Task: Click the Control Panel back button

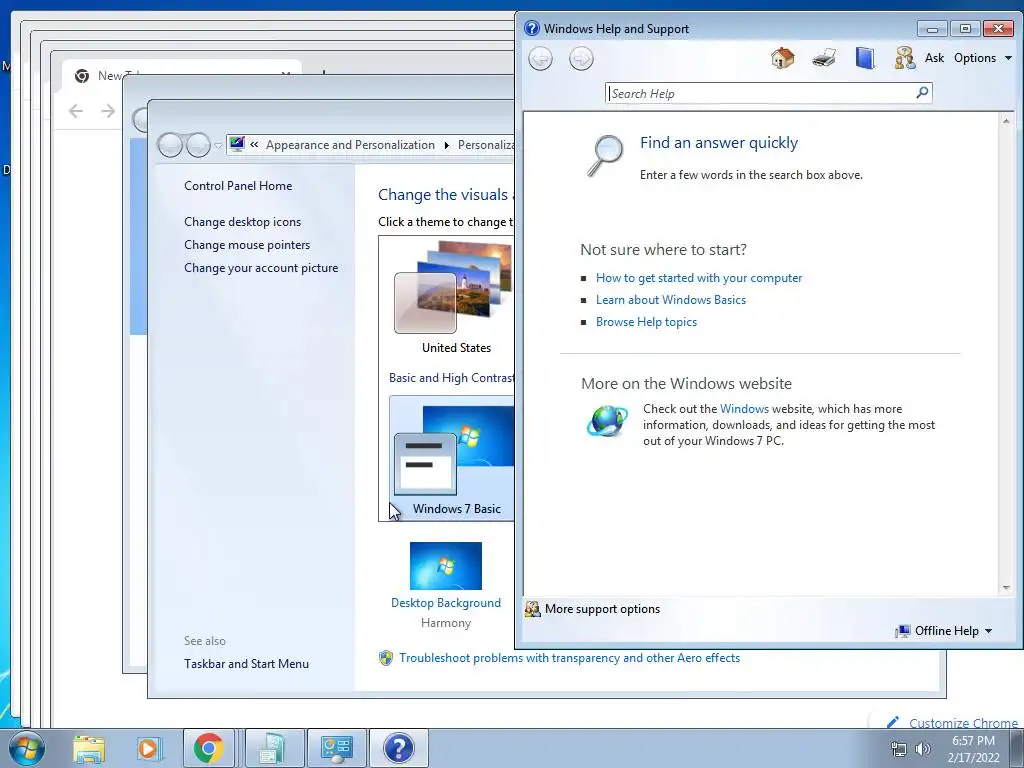Action: click(x=170, y=145)
